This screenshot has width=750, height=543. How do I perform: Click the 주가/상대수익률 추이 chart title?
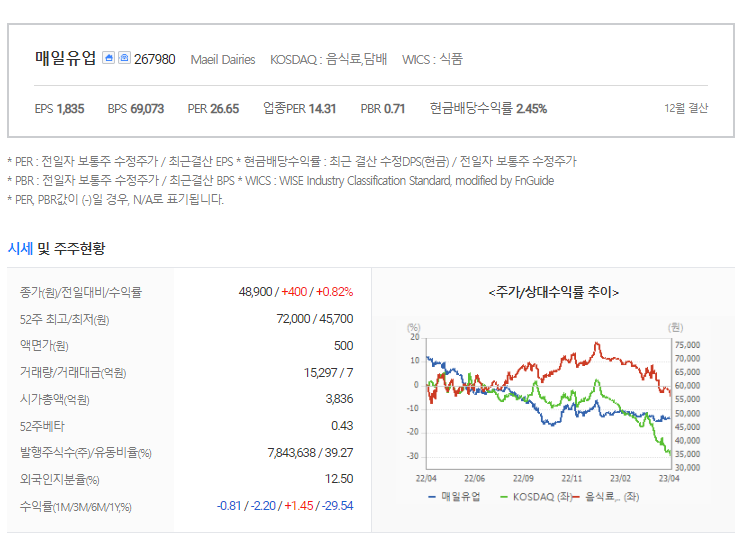pos(553,292)
